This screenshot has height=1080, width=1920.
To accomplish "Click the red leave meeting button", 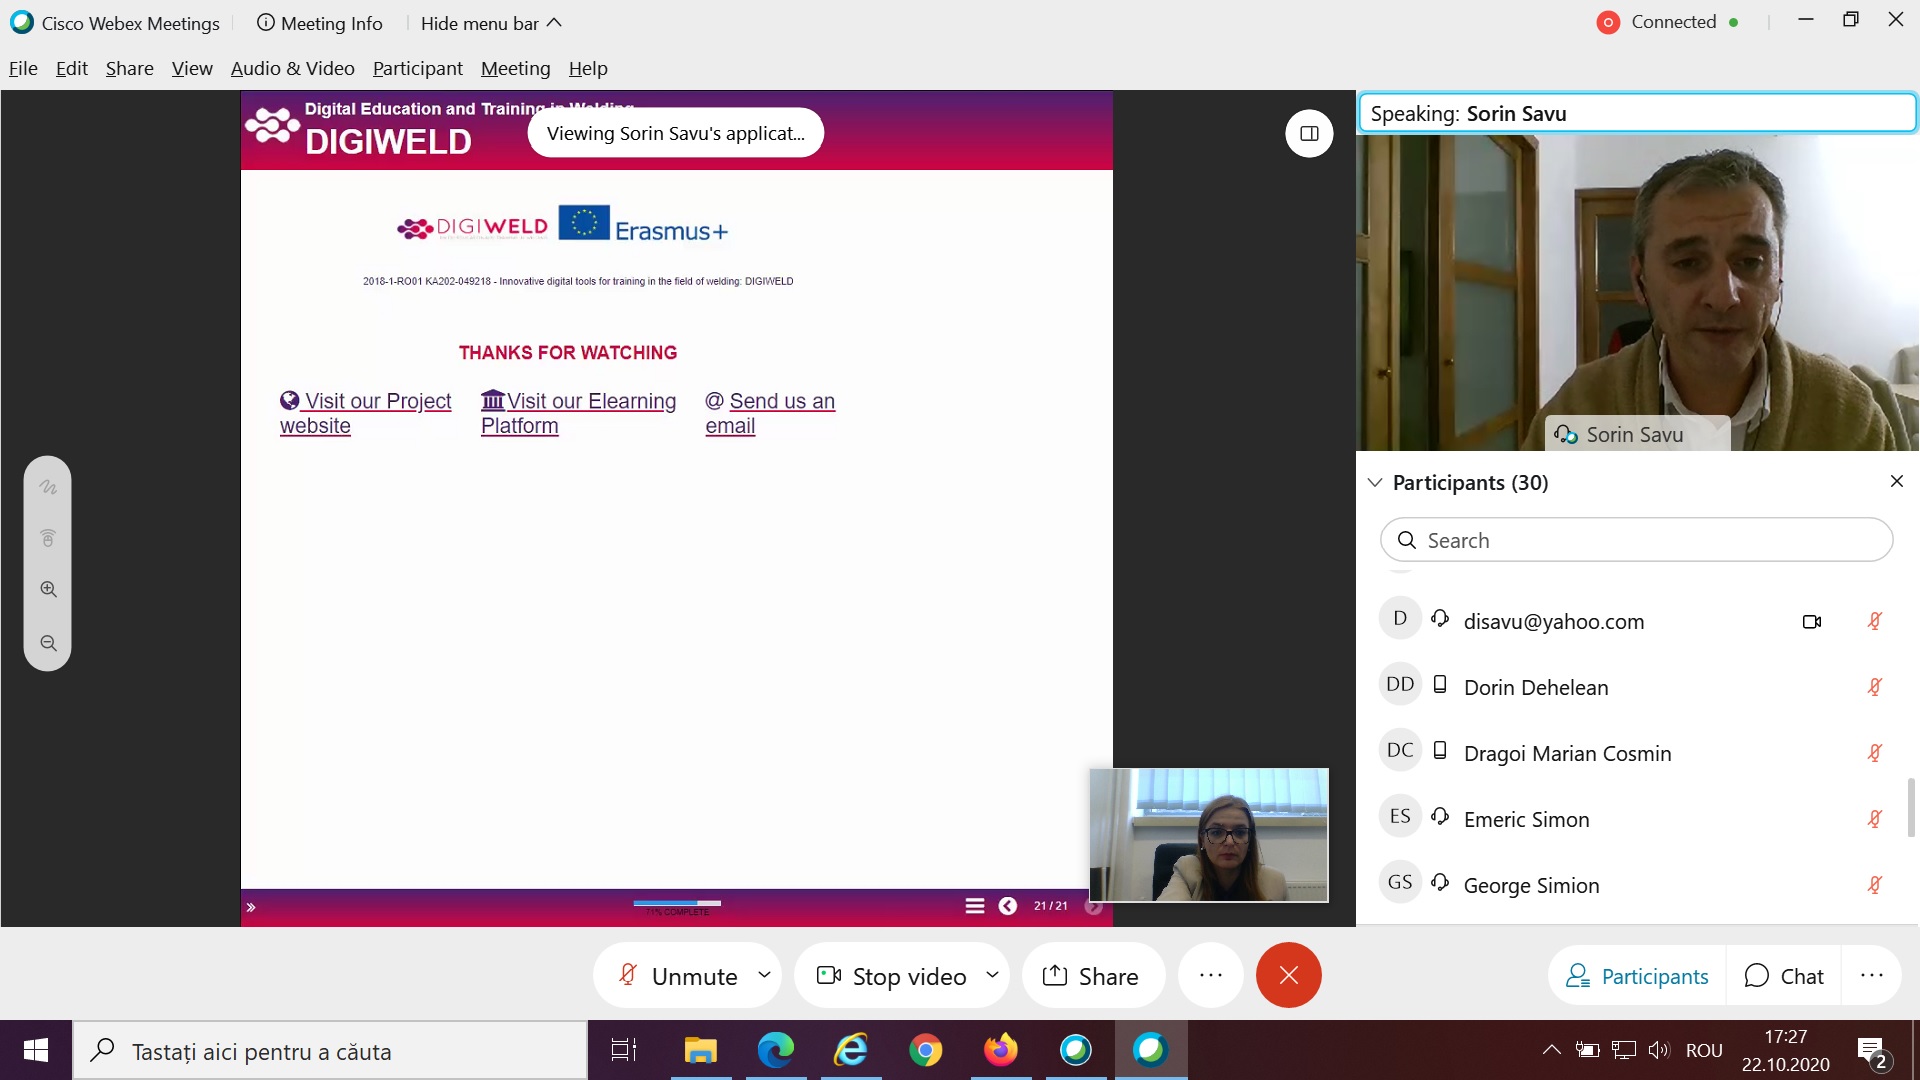I will tap(1288, 975).
